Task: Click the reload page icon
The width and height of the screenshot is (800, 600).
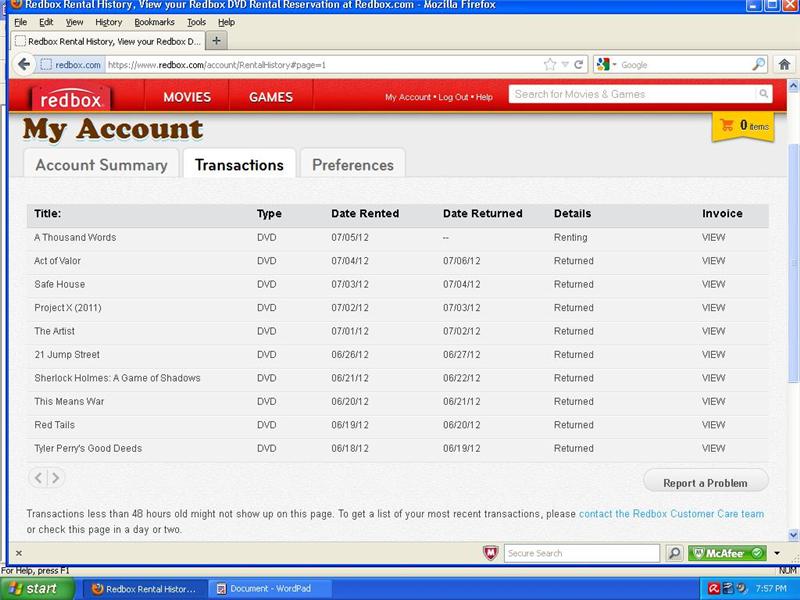Action: (579, 65)
